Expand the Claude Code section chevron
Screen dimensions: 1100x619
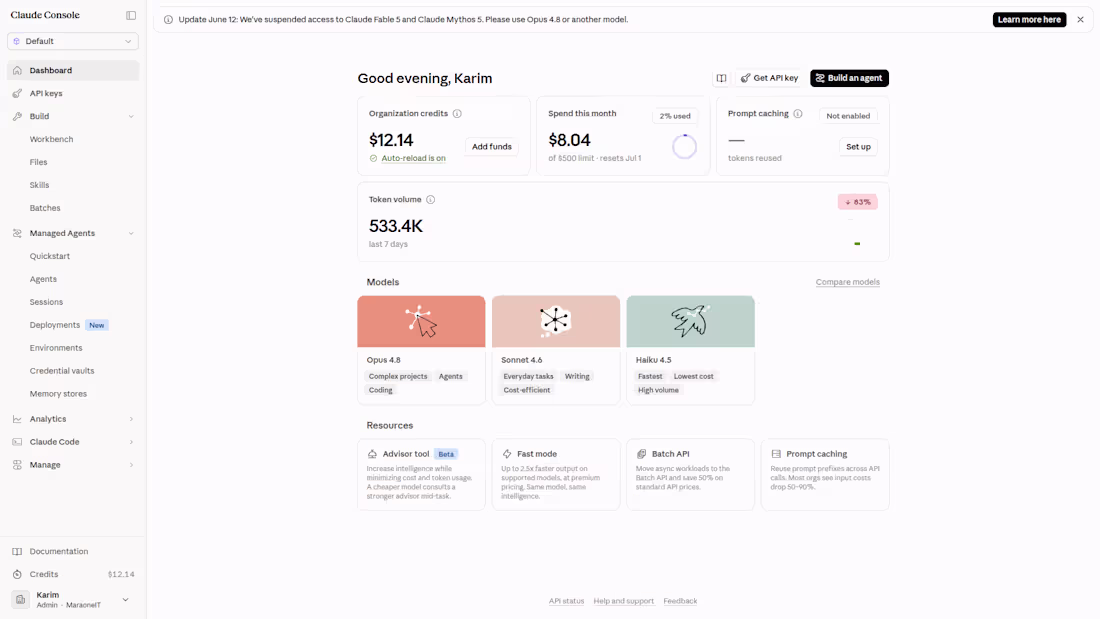[131, 442]
